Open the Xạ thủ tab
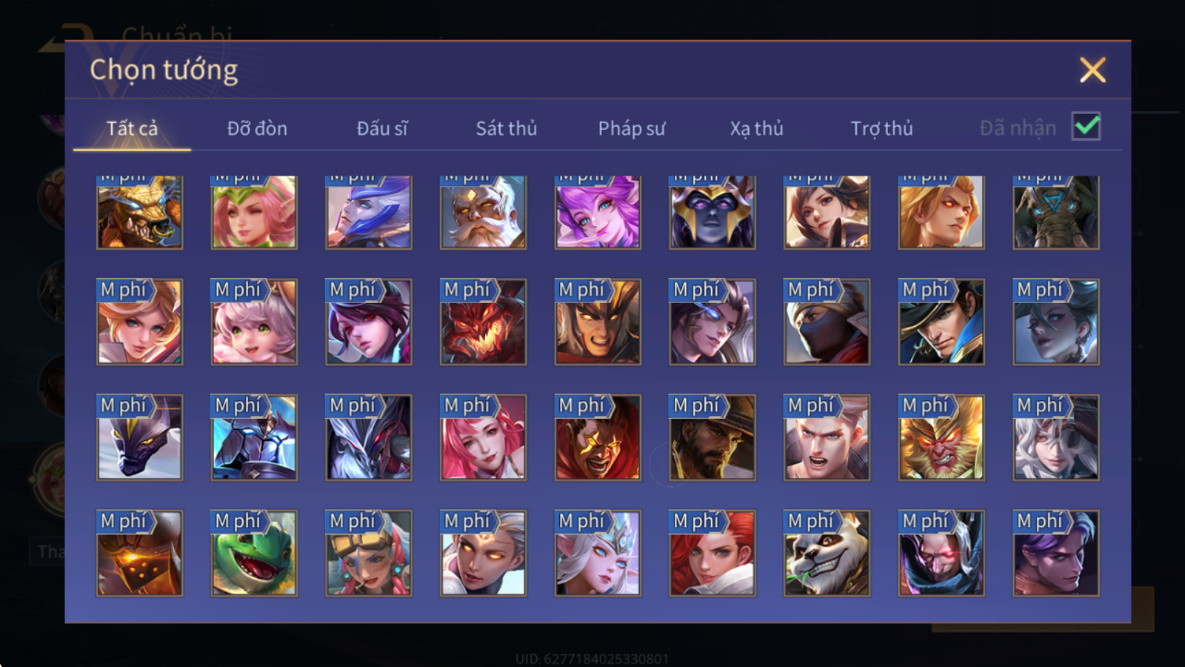This screenshot has height=667, width=1185. (x=756, y=128)
